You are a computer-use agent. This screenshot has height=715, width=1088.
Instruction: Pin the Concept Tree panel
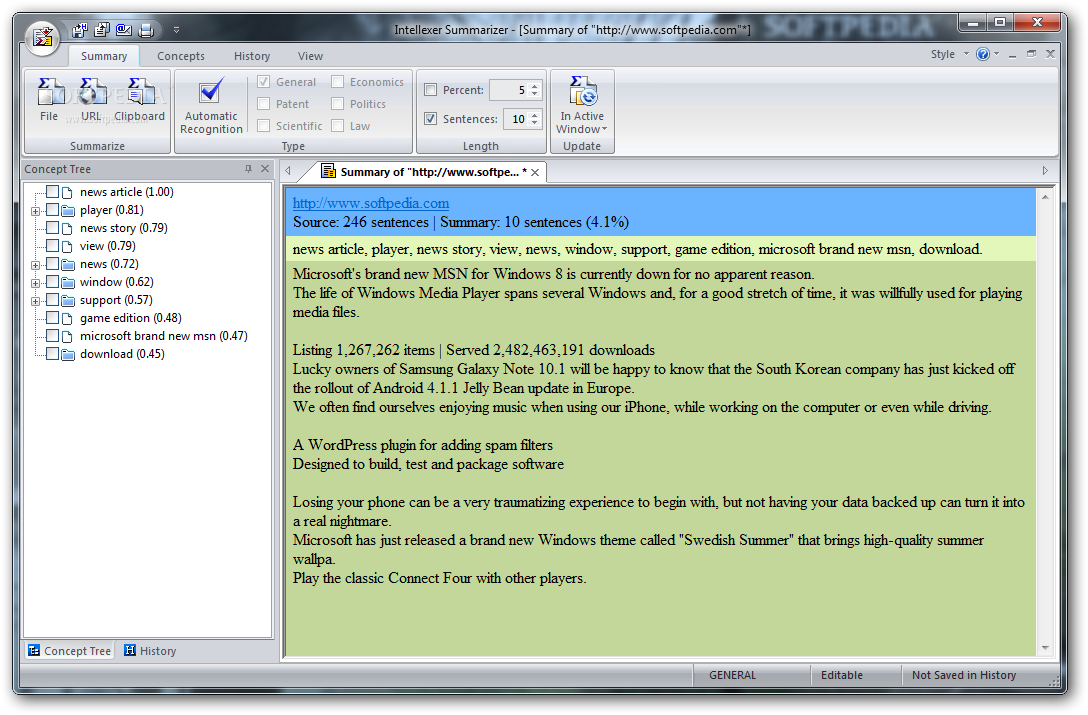click(x=248, y=169)
